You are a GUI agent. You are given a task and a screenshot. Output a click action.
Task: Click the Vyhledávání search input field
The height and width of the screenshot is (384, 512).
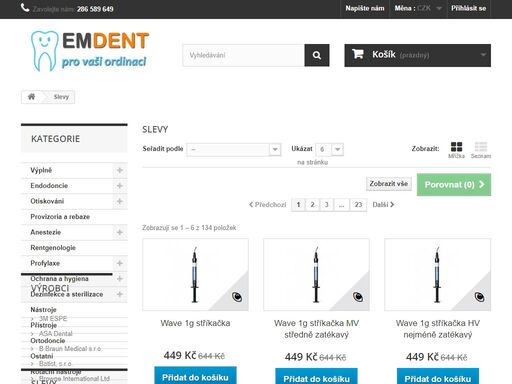[243, 55]
